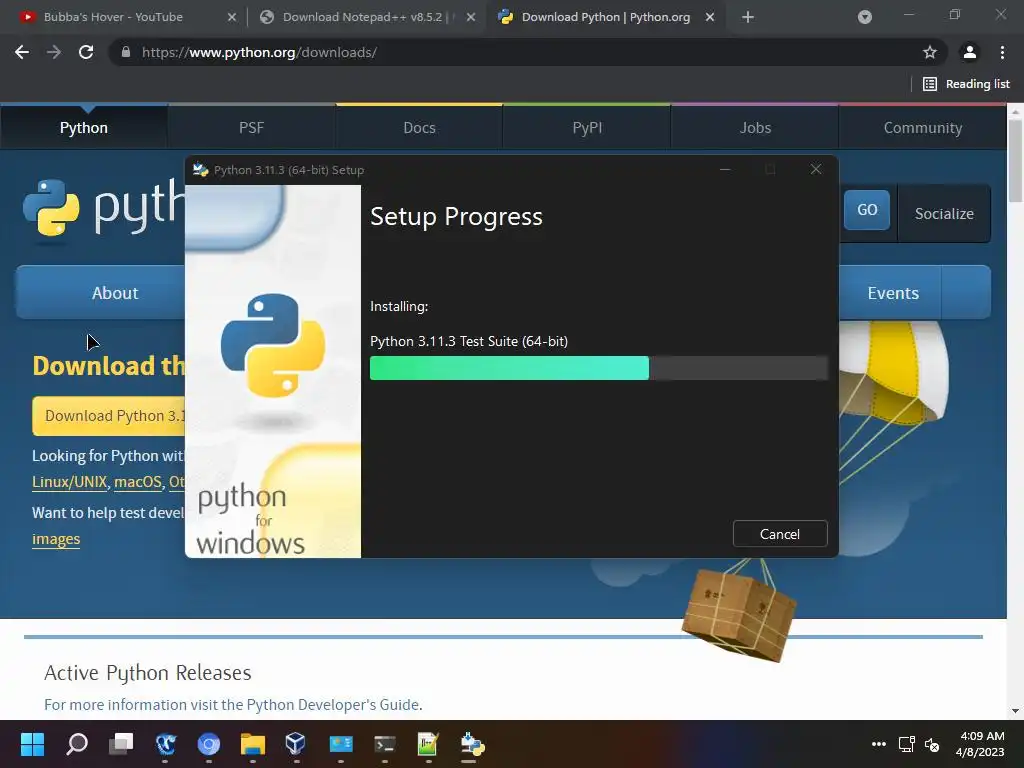This screenshot has width=1024, height=768.
Task: Open the blue dragon taskbar app
Action: tap(165, 744)
